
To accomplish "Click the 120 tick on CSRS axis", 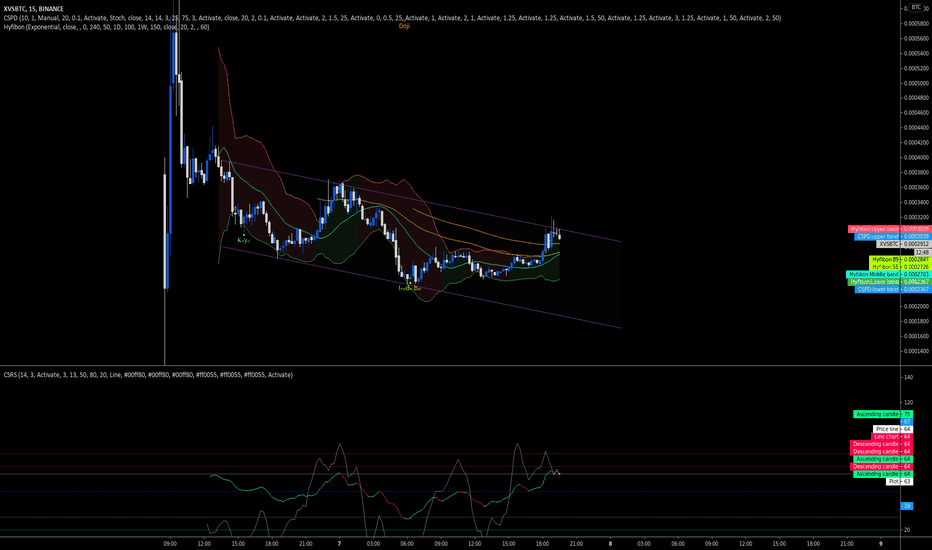I will click(908, 403).
